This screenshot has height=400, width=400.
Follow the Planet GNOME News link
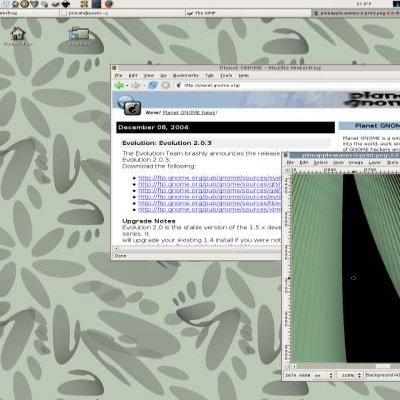tap(189, 113)
